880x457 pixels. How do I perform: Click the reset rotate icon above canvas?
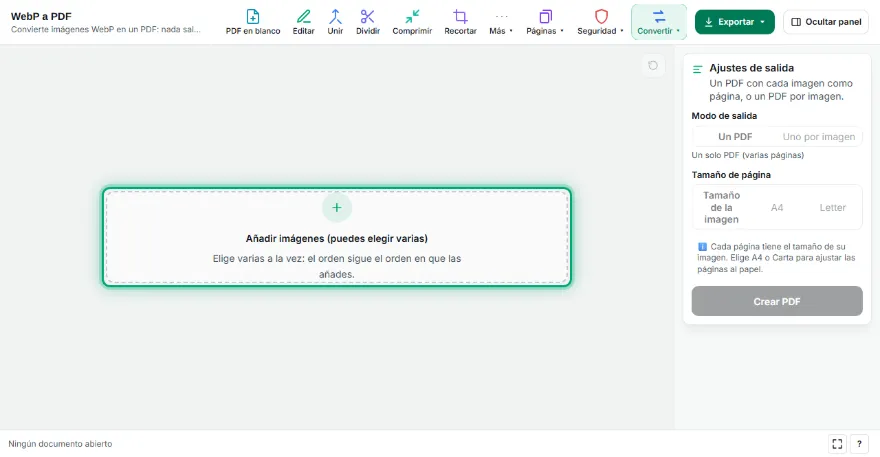653,65
